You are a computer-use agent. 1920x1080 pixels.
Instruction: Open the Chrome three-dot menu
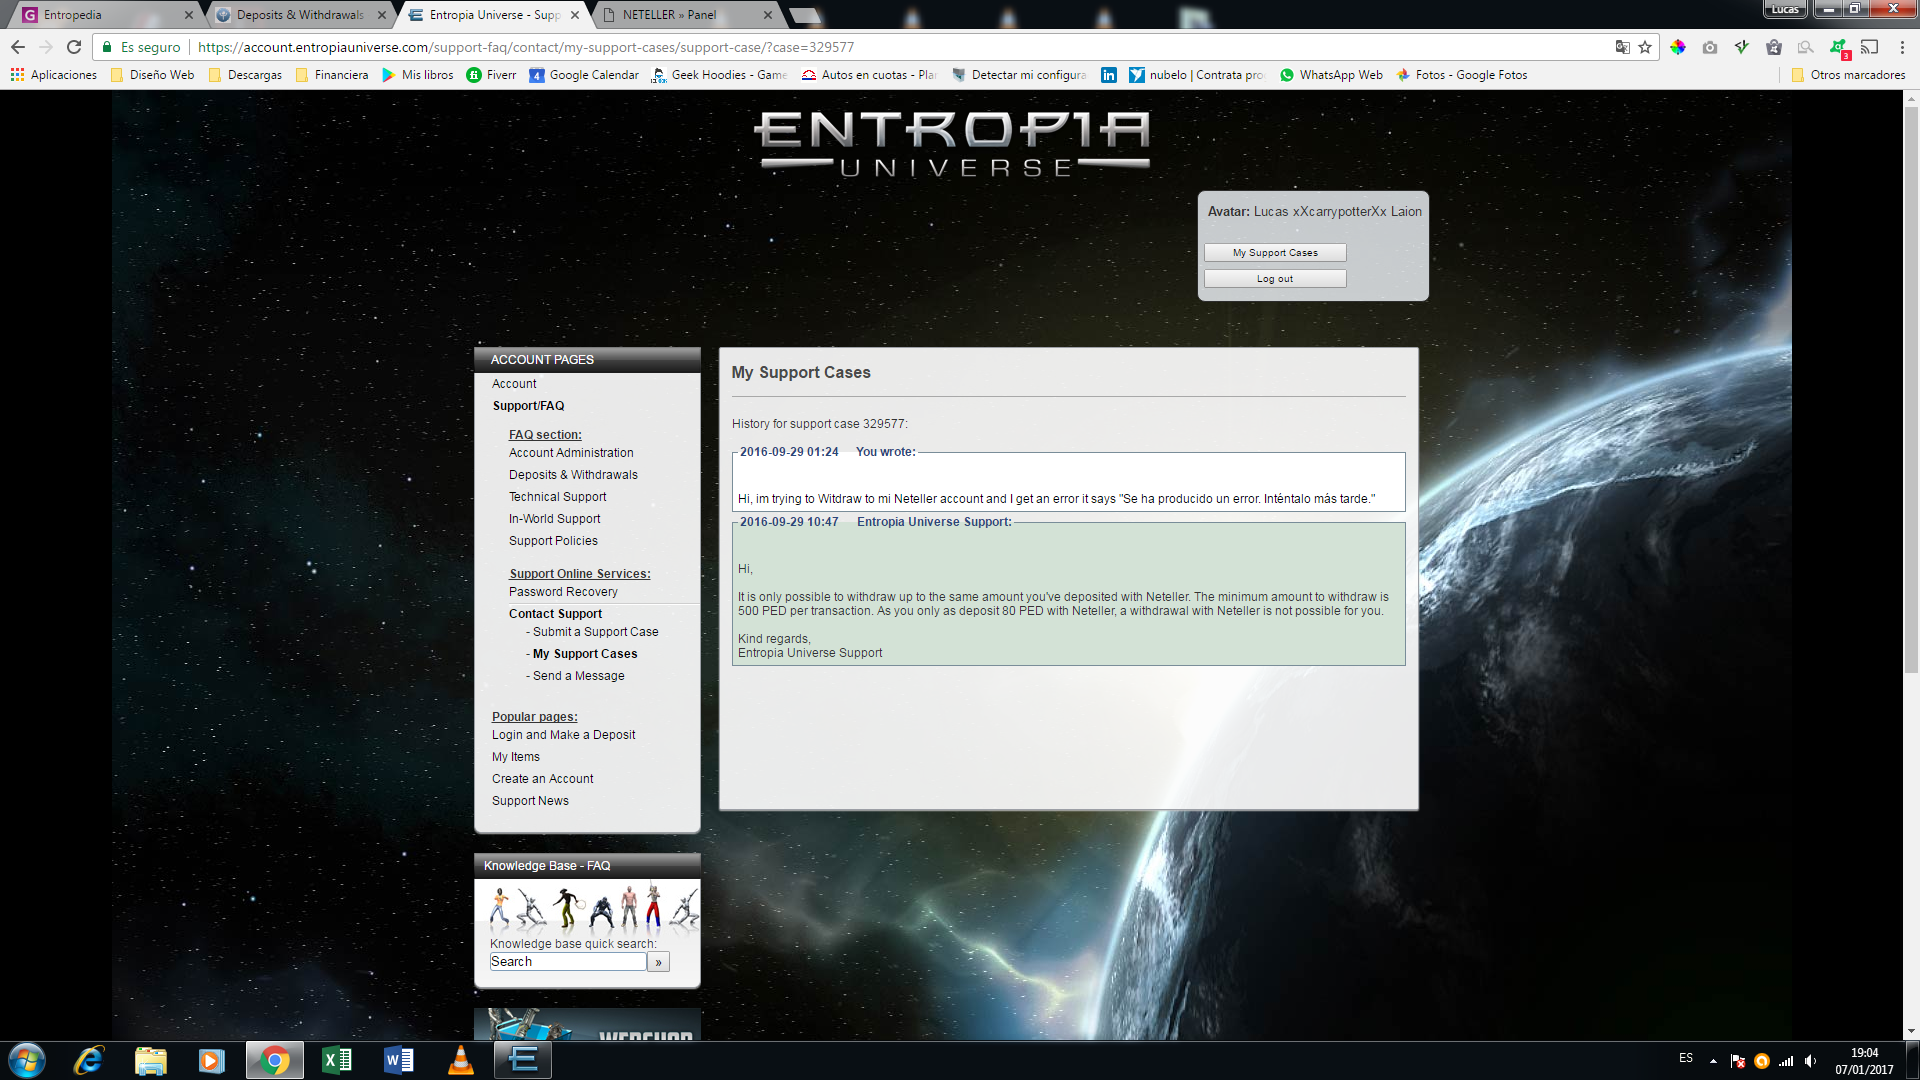pos(1902,47)
